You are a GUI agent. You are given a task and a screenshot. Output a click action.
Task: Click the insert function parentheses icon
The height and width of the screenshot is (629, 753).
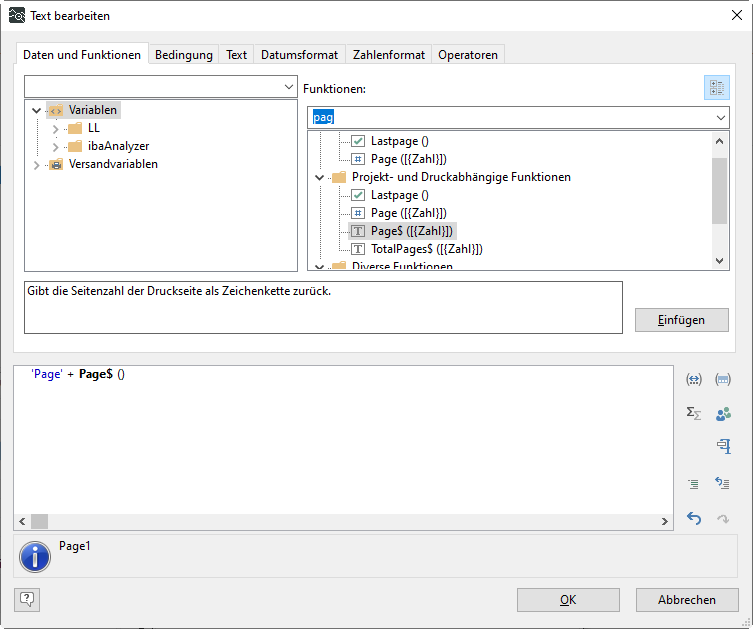[x=723, y=380]
